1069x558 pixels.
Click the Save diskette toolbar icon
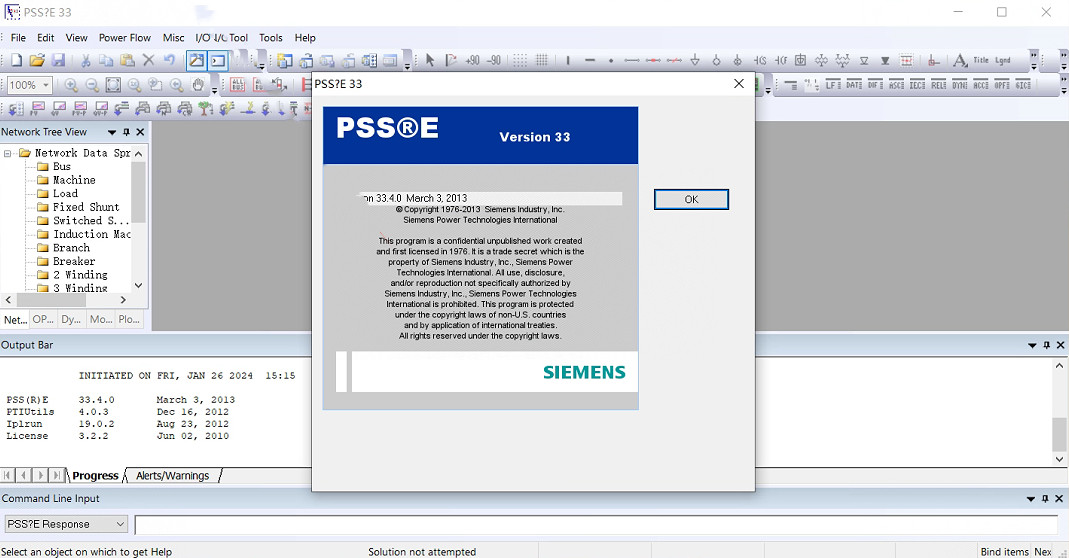click(59, 61)
